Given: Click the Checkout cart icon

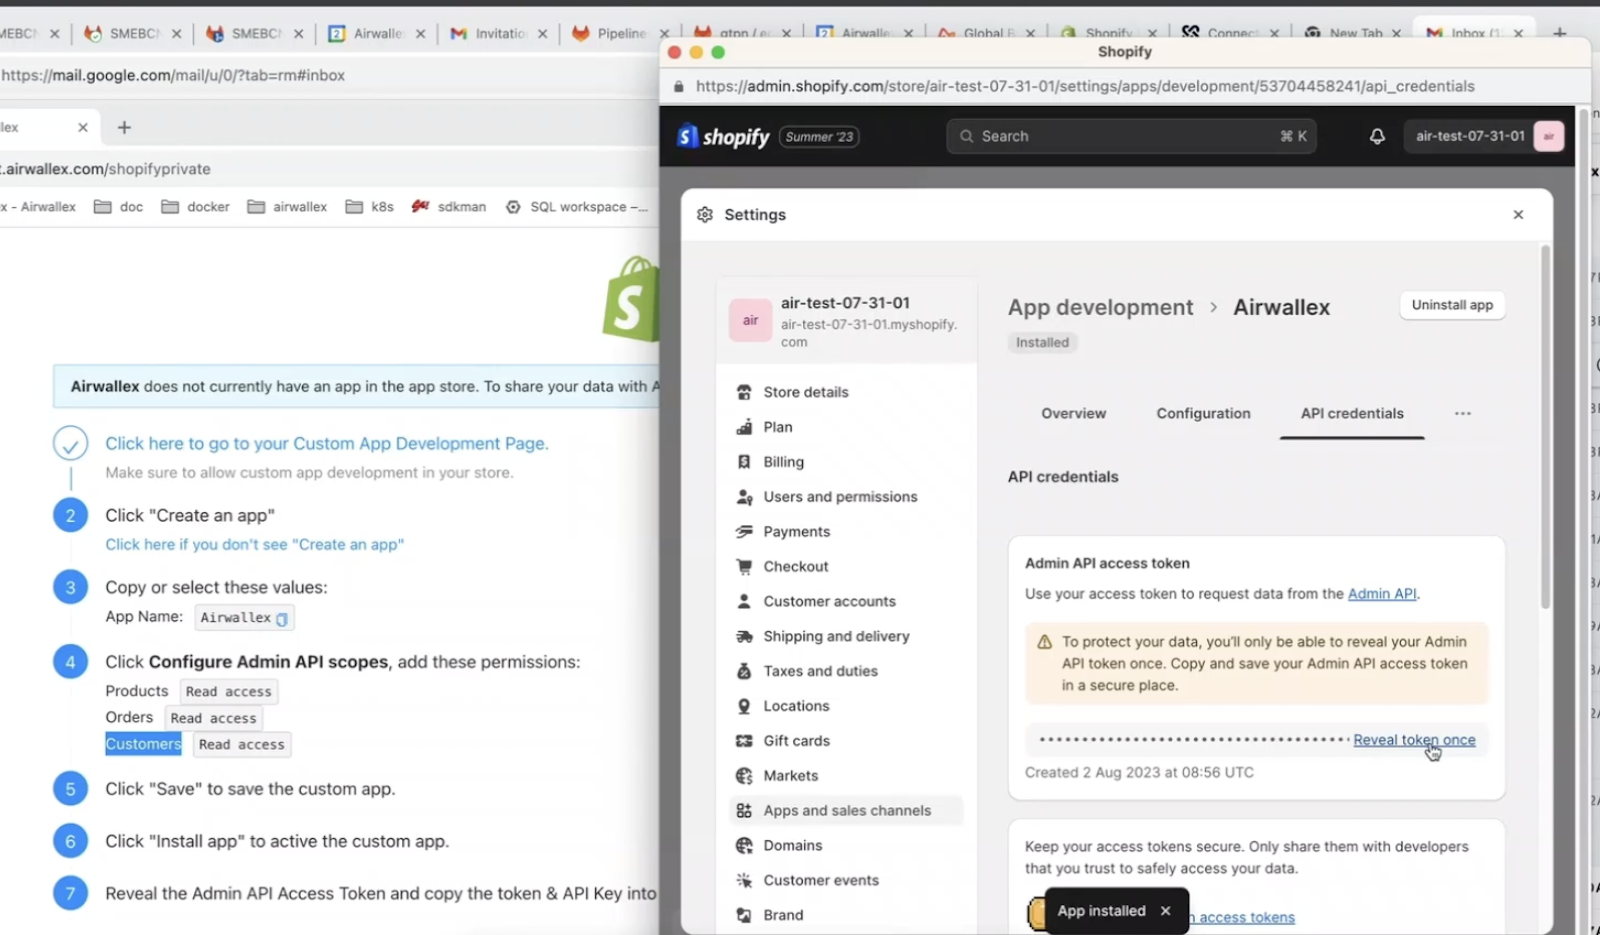Looking at the screenshot, I should tap(744, 567).
